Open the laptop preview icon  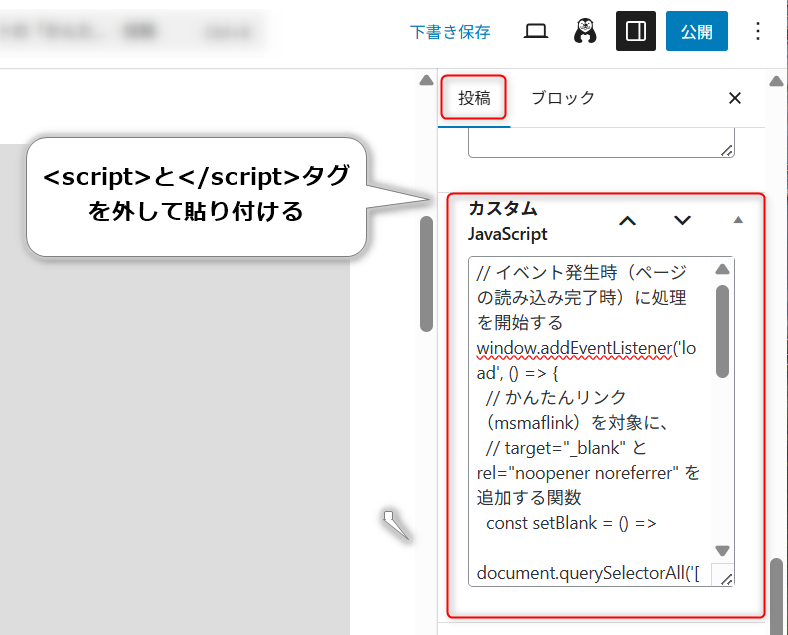click(536, 31)
